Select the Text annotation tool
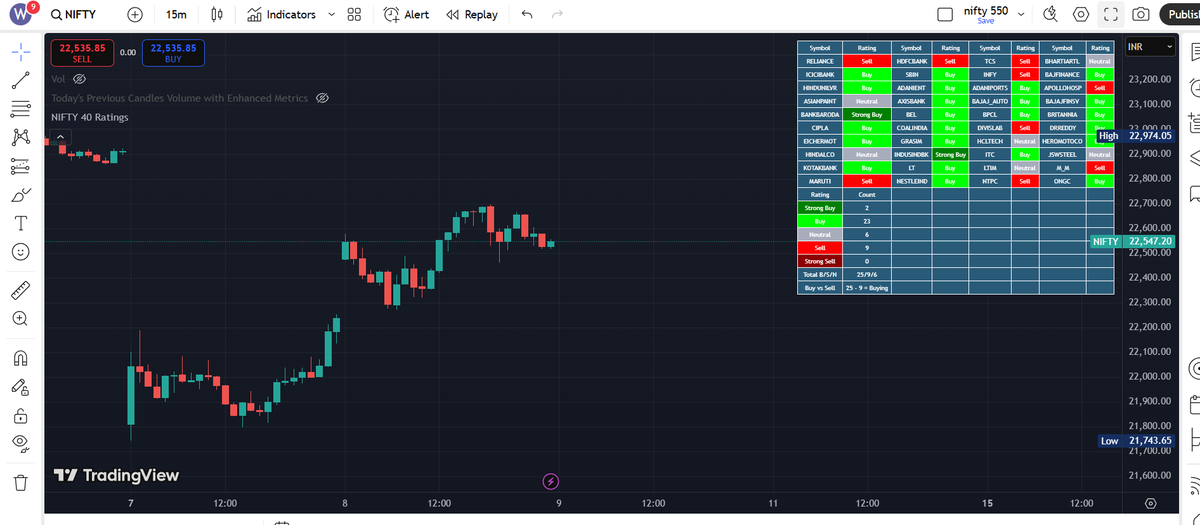The height and width of the screenshot is (525, 1200). [20, 222]
